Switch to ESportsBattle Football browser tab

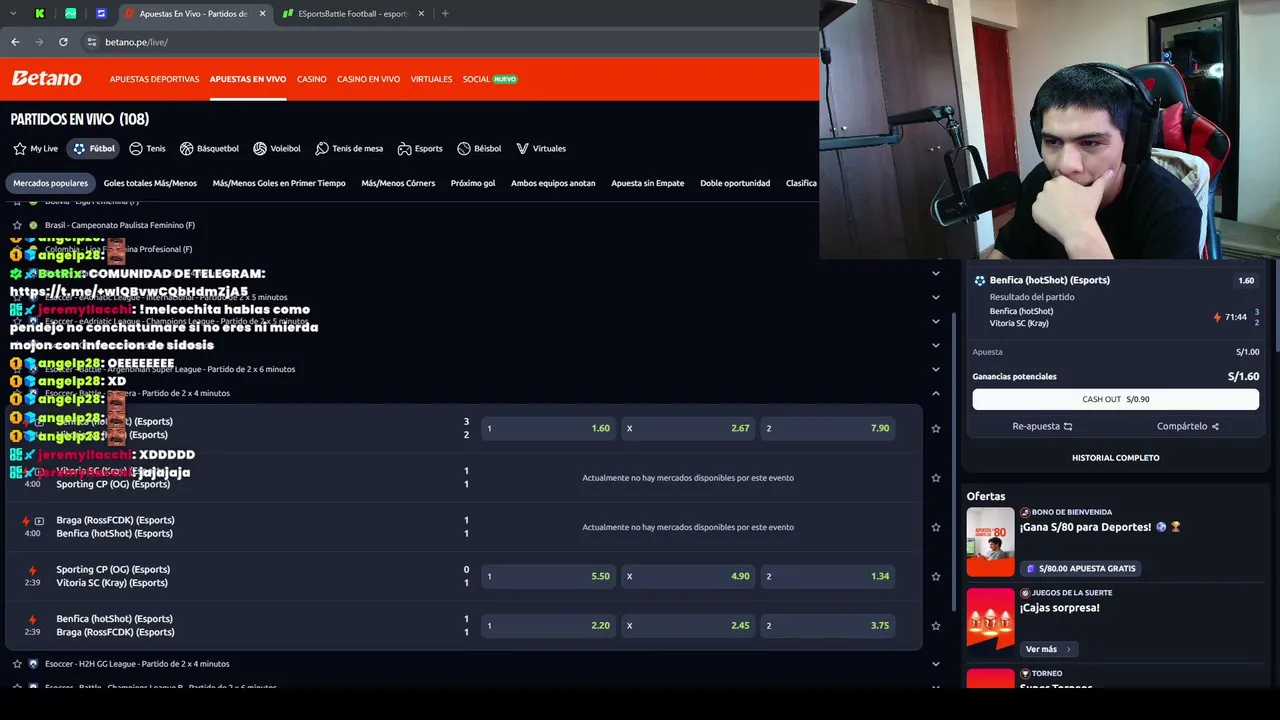pyautogui.click(x=353, y=14)
